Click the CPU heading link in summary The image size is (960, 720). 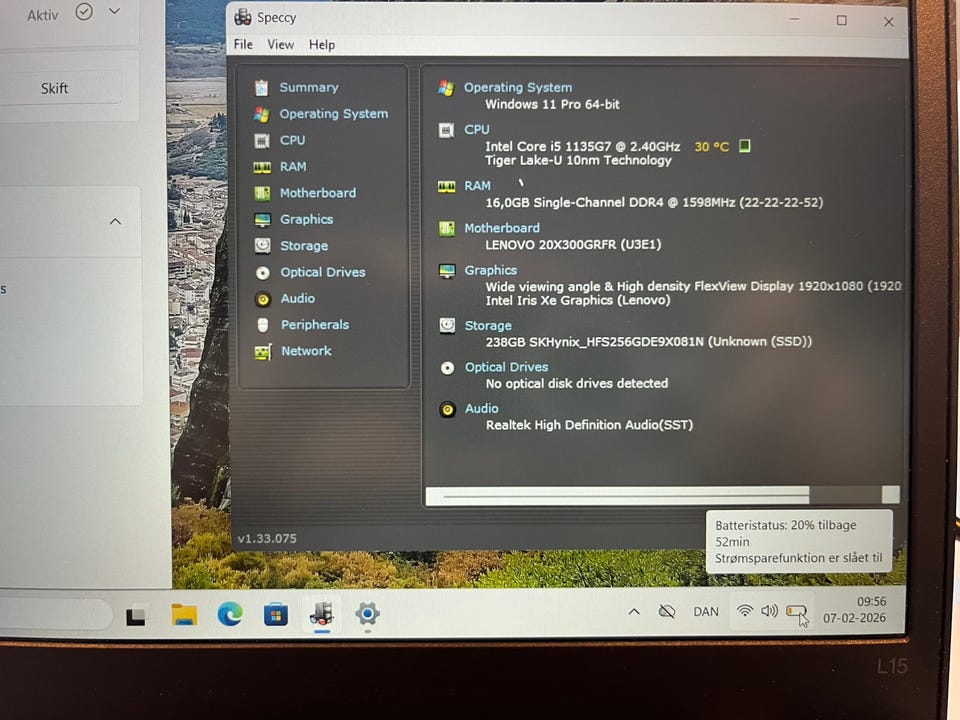coord(476,130)
